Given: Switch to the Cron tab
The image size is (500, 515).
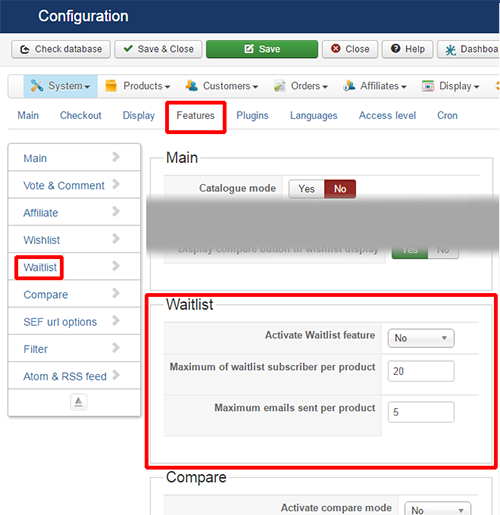Looking at the screenshot, I should pyautogui.click(x=447, y=115).
